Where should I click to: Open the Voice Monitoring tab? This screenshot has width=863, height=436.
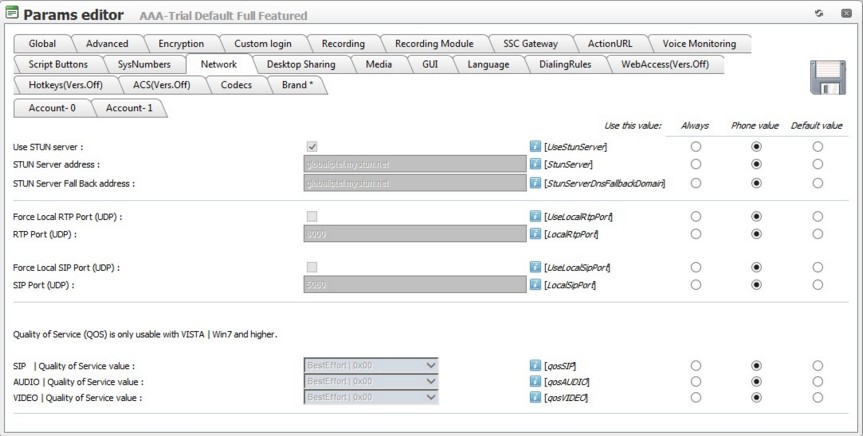point(698,44)
